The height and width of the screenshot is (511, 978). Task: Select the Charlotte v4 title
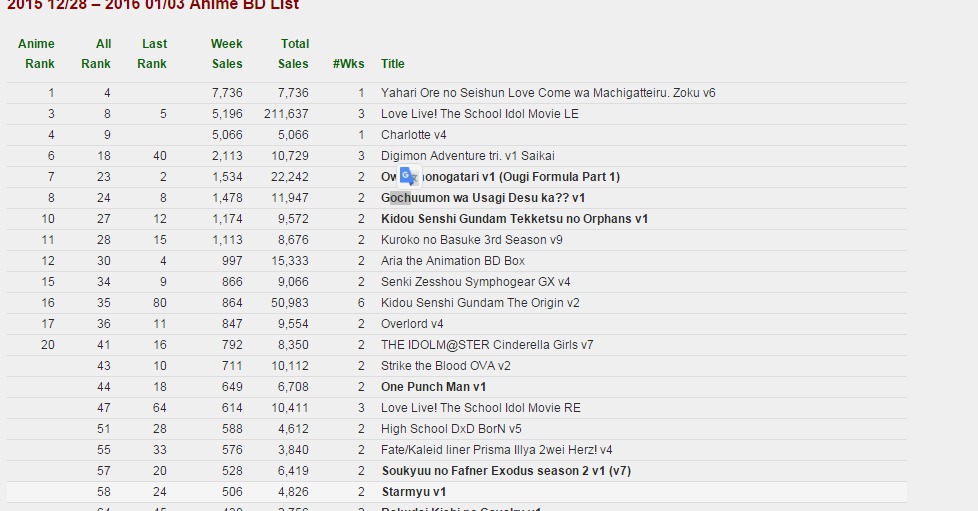tap(413, 135)
